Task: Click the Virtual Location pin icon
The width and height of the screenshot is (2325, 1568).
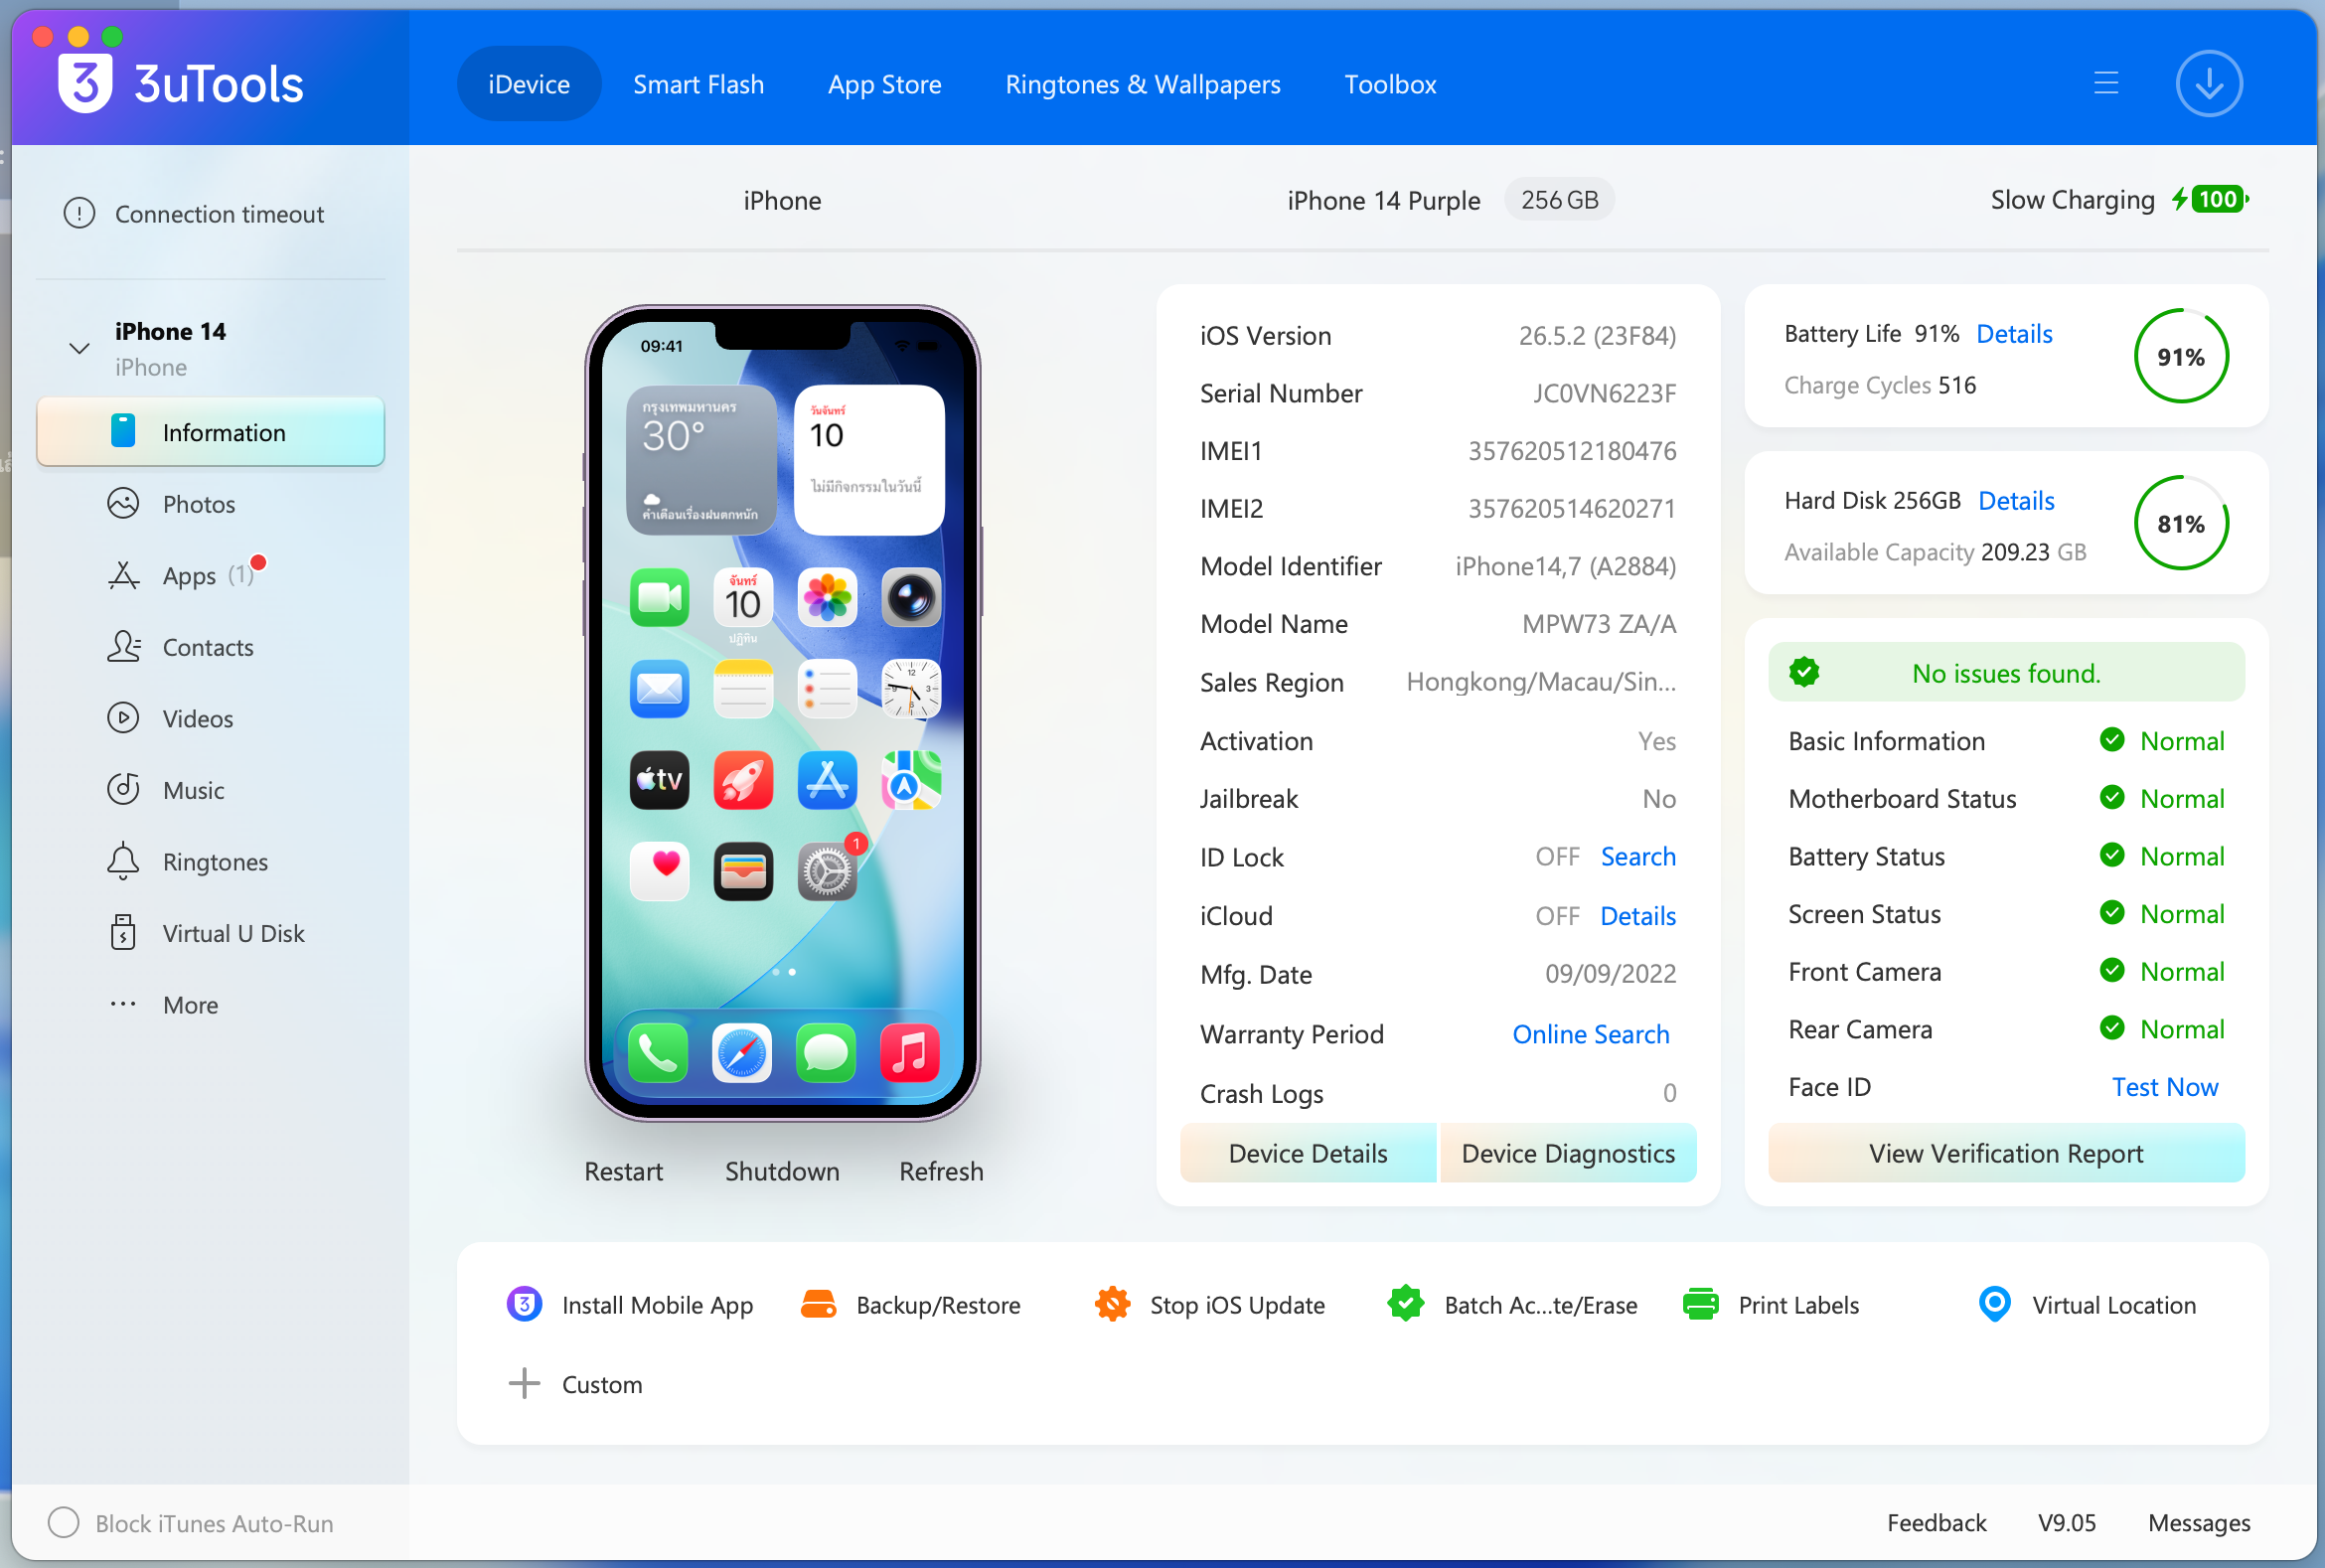Action: tap(1995, 1304)
